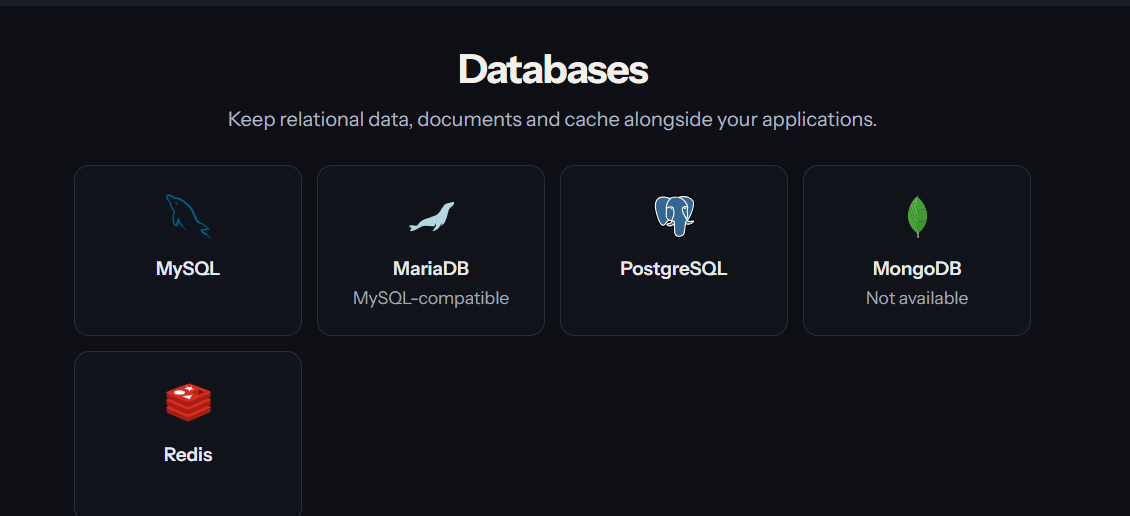Open the PostgreSQL database card

(x=674, y=250)
